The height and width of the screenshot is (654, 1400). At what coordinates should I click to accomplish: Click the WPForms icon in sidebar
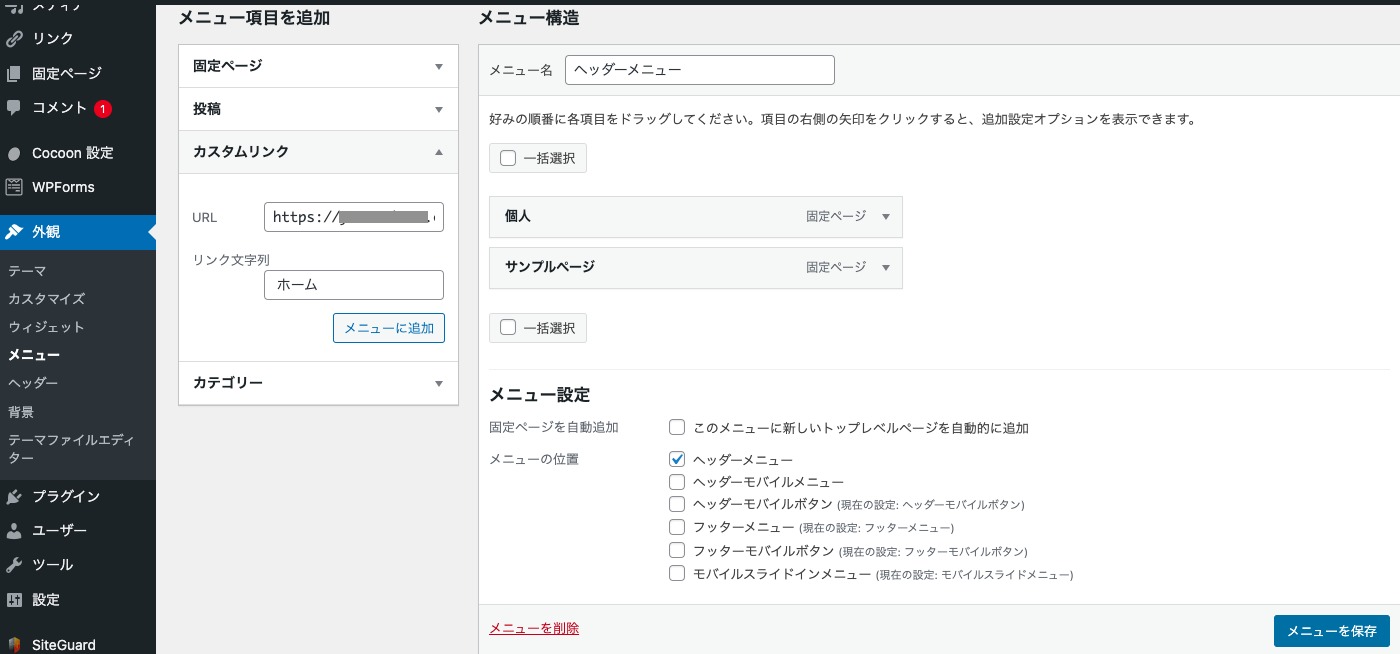14,187
